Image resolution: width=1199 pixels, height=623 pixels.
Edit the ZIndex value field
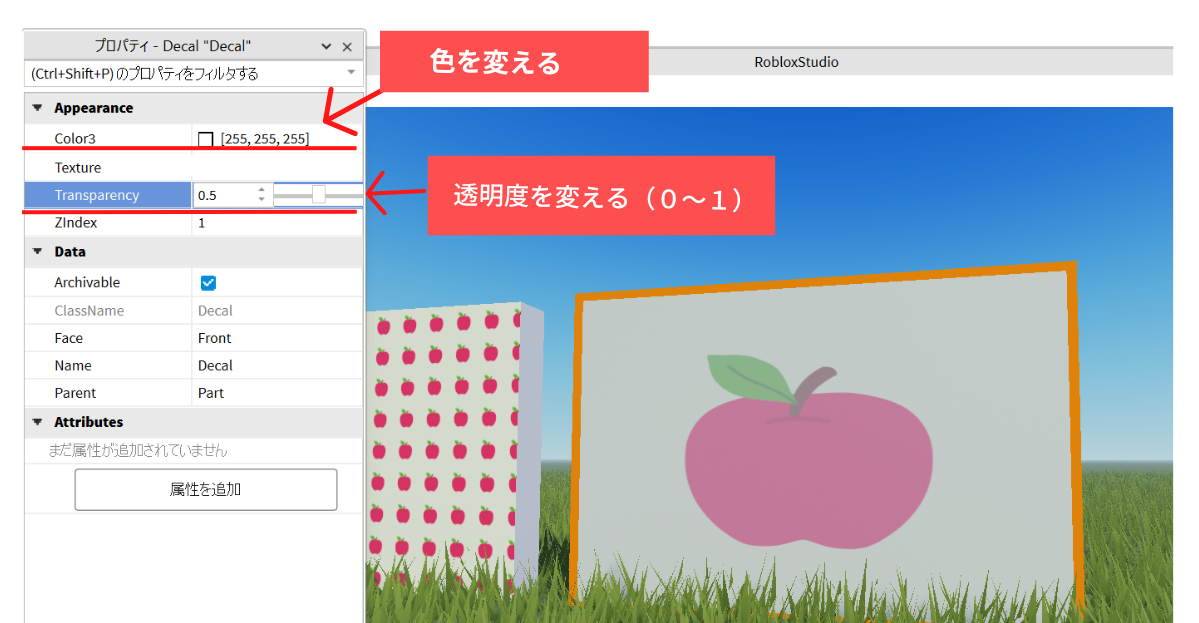pos(275,223)
